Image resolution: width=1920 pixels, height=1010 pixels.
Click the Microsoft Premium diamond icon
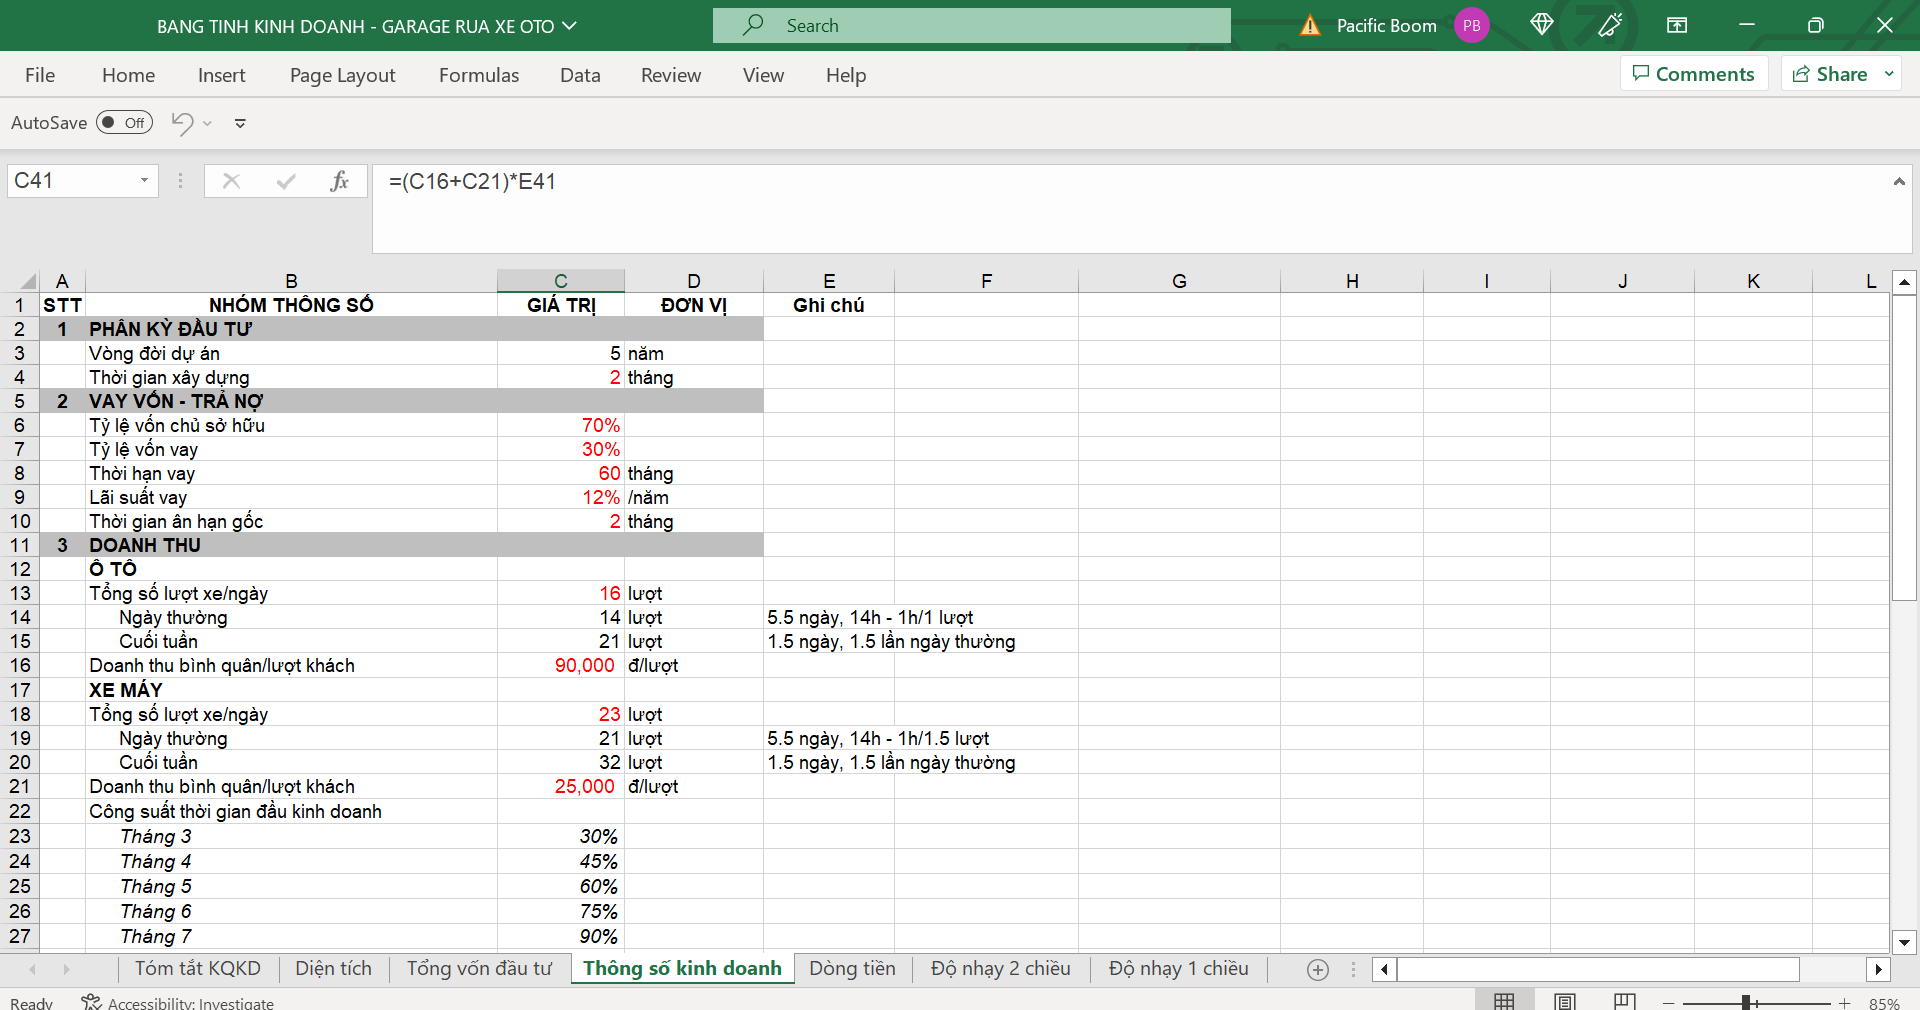(x=1541, y=25)
